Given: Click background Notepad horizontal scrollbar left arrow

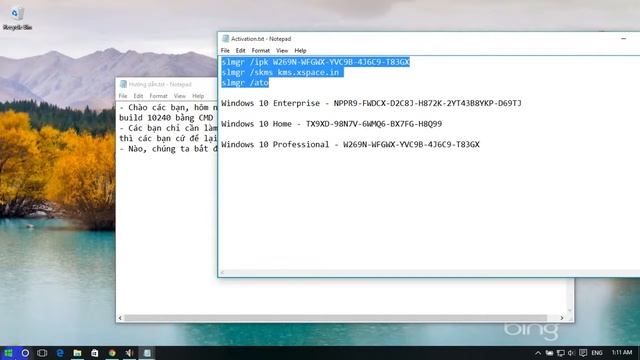Looking at the screenshot, I should (x=120, y=318).
